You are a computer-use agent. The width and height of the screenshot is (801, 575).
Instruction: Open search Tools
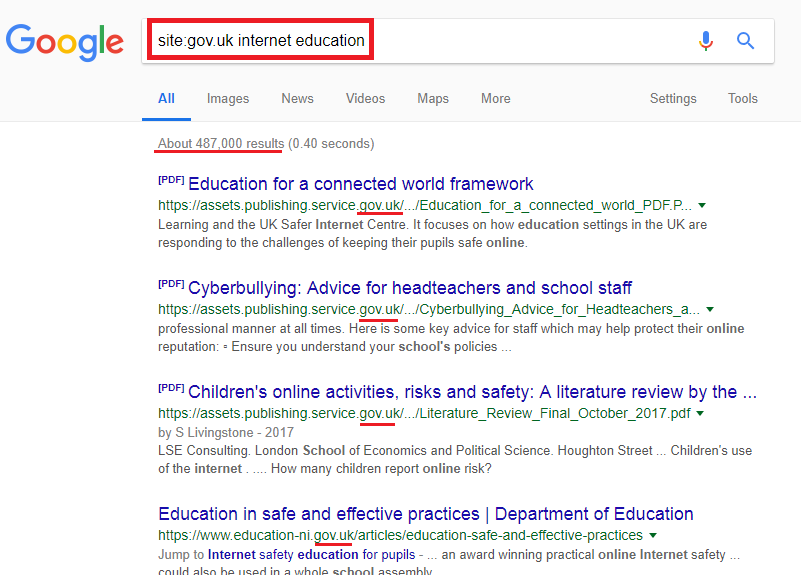point(743,99)
